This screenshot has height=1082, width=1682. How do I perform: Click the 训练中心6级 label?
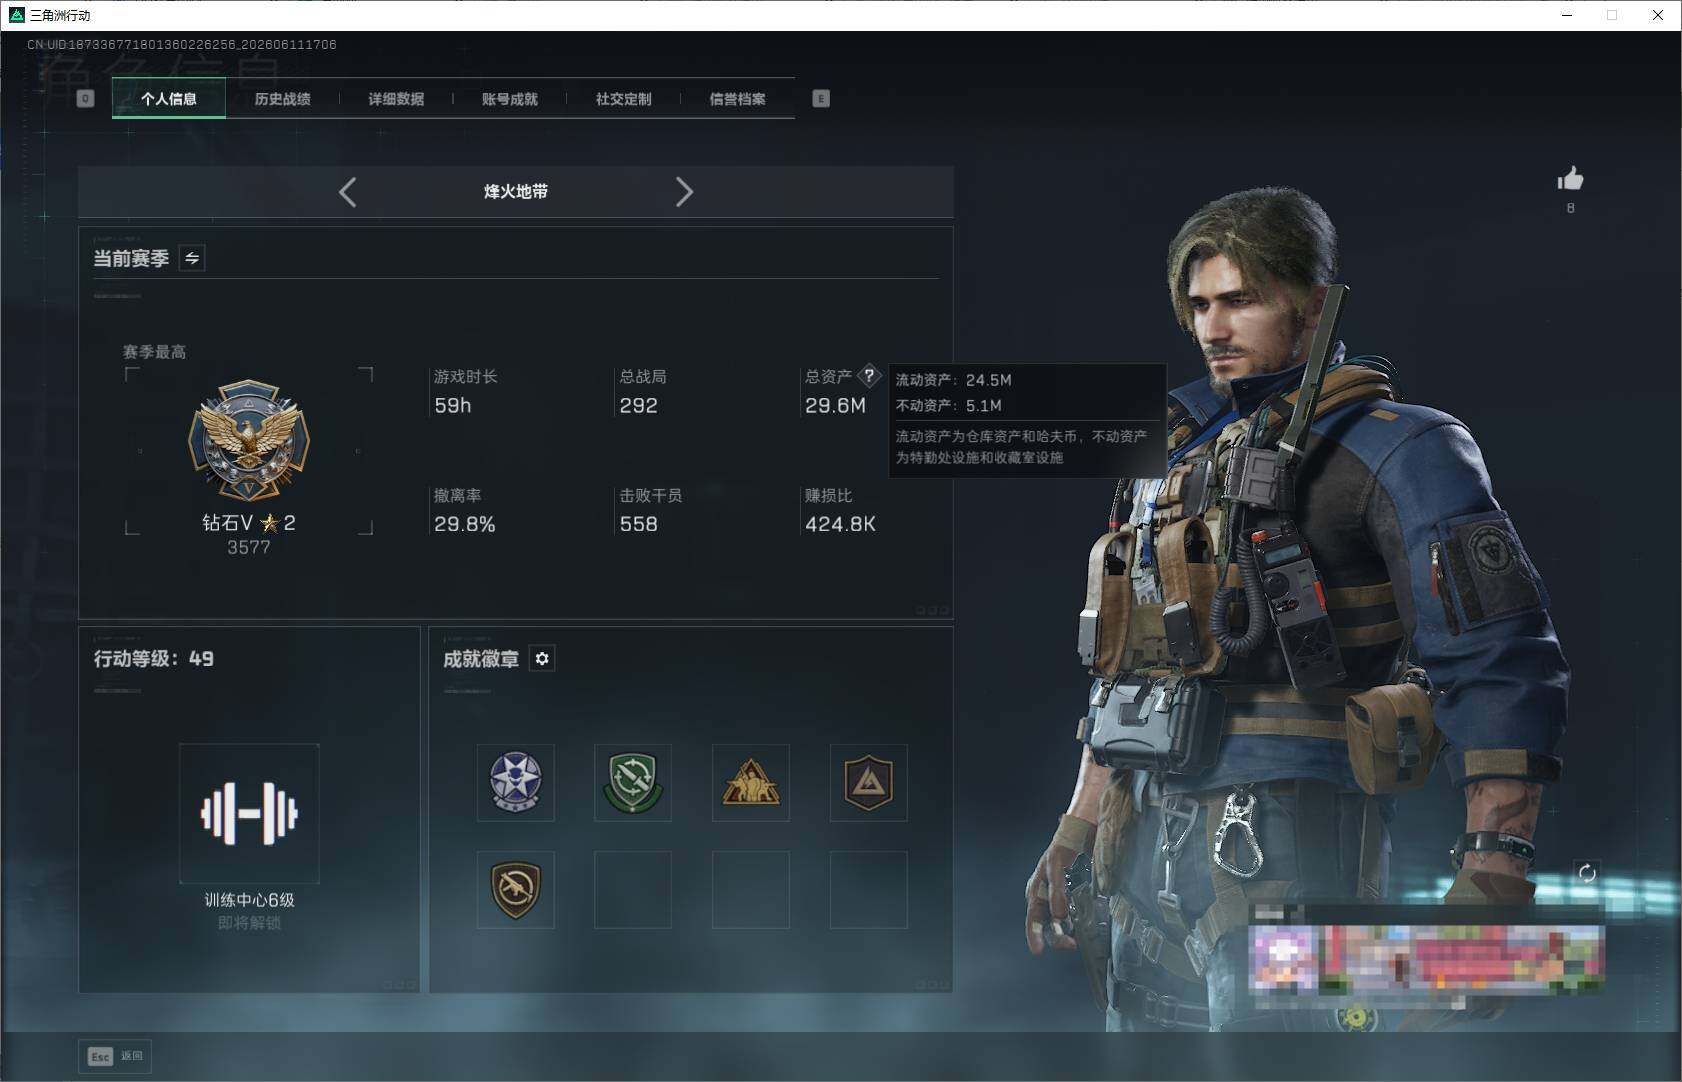250,900
